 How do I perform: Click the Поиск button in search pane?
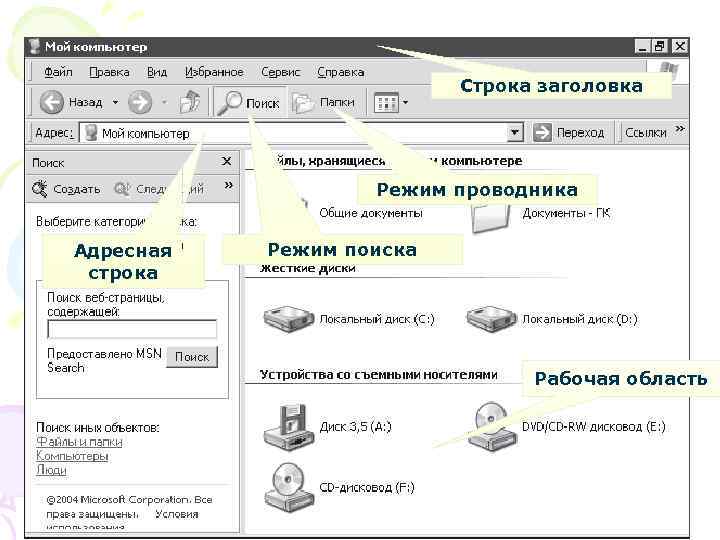[x=191, y=357]
